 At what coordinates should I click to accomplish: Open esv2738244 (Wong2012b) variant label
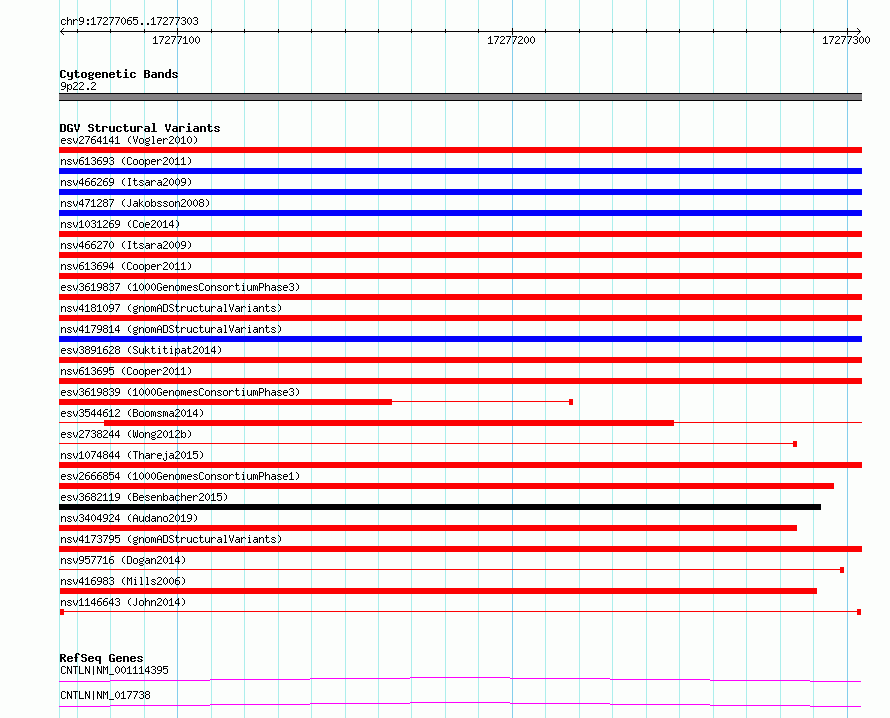[126, 434]
